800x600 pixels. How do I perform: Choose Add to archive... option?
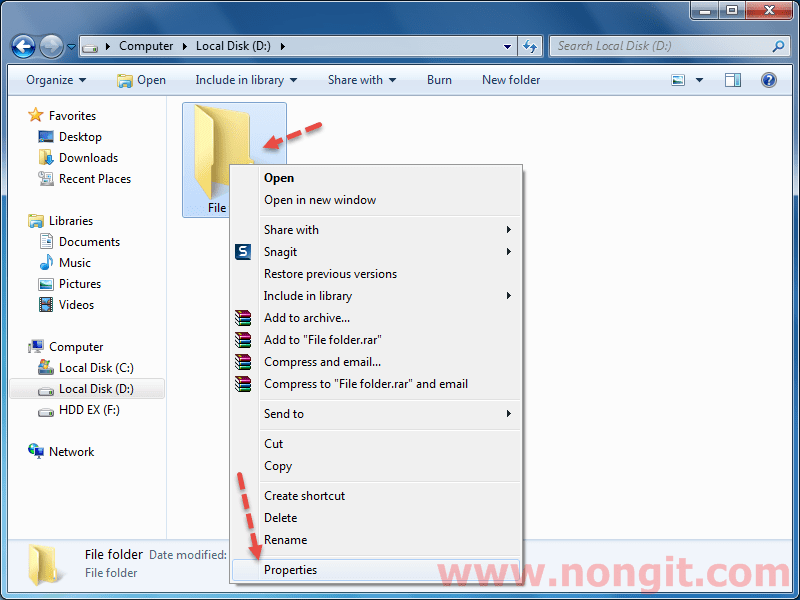click(x=377, y=317)
